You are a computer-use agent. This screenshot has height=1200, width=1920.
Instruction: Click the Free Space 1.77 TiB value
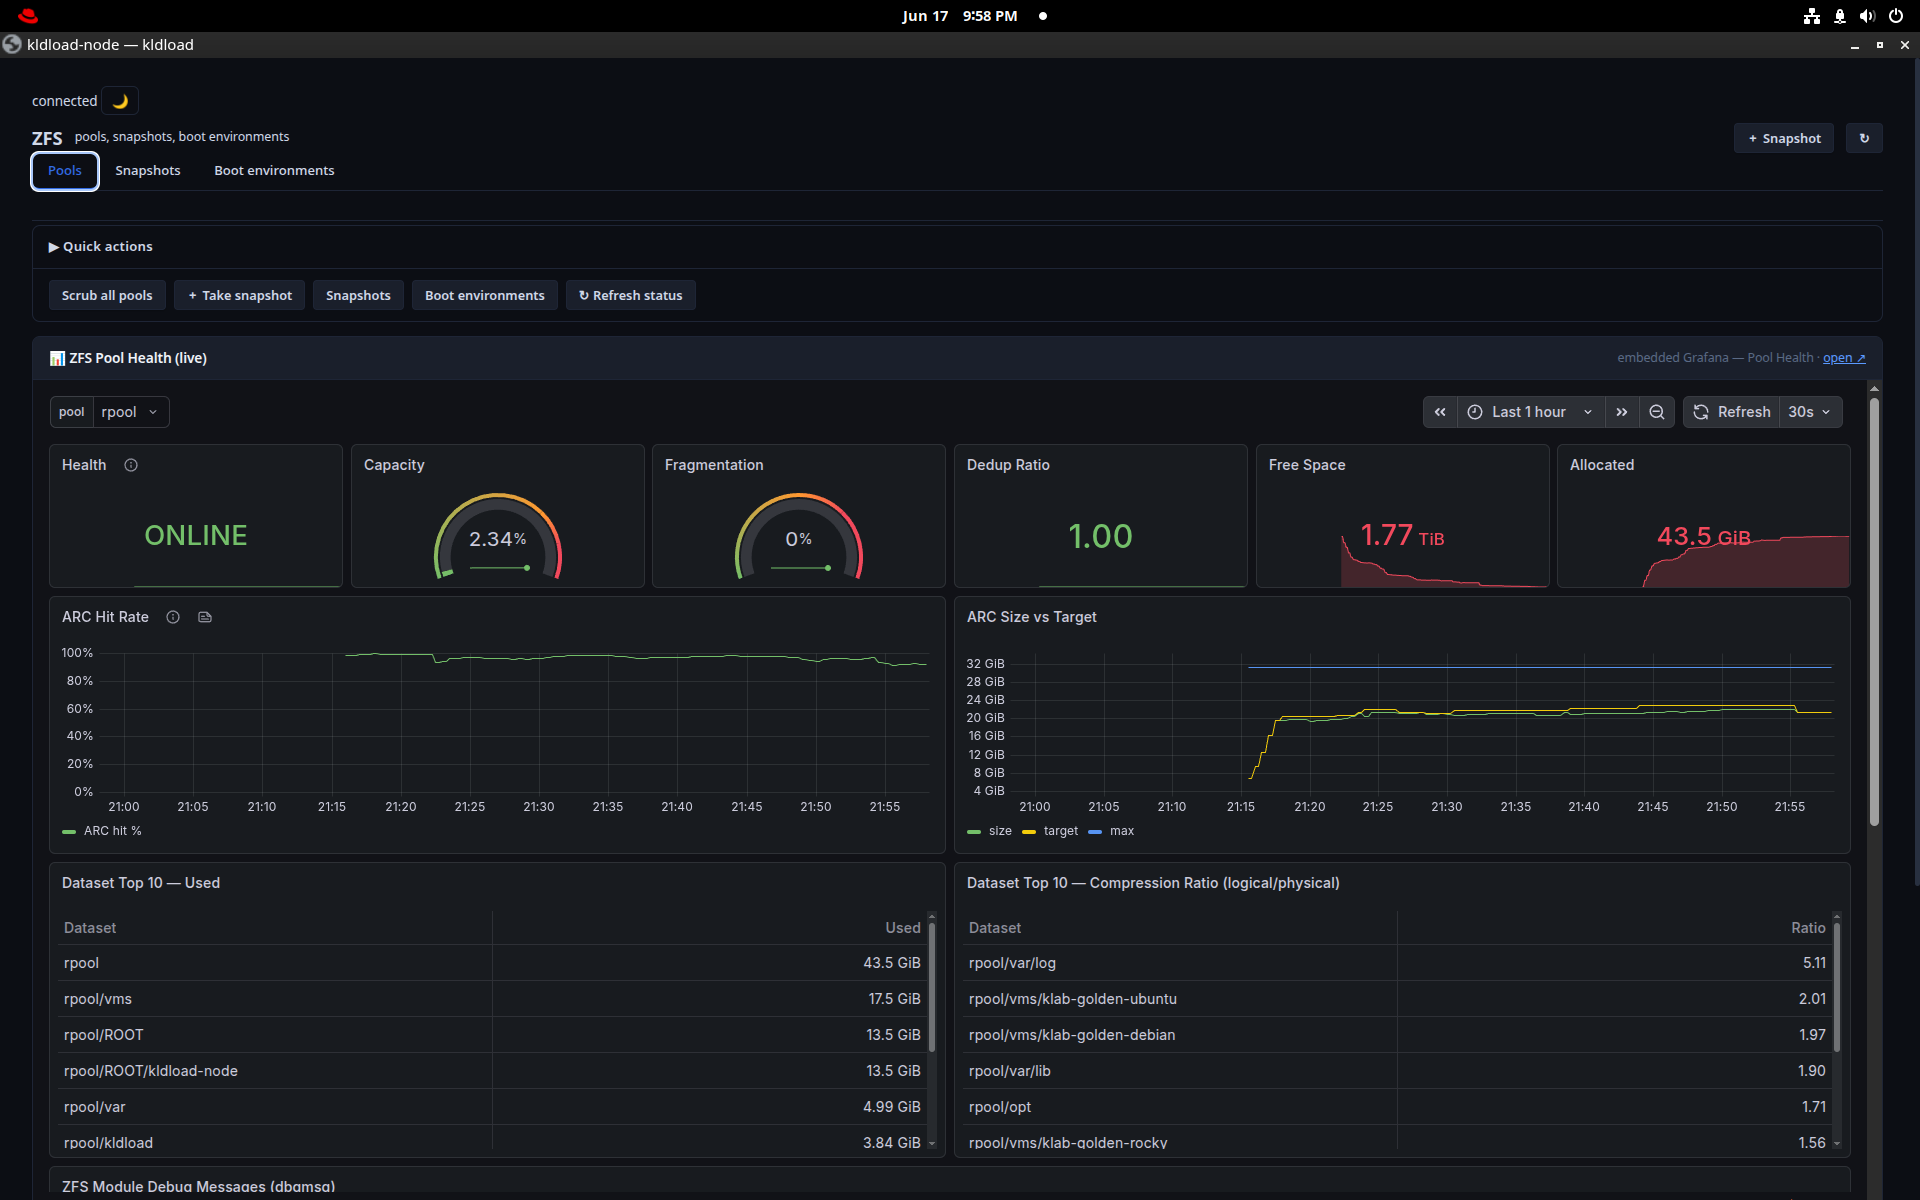pos(1402,536)
